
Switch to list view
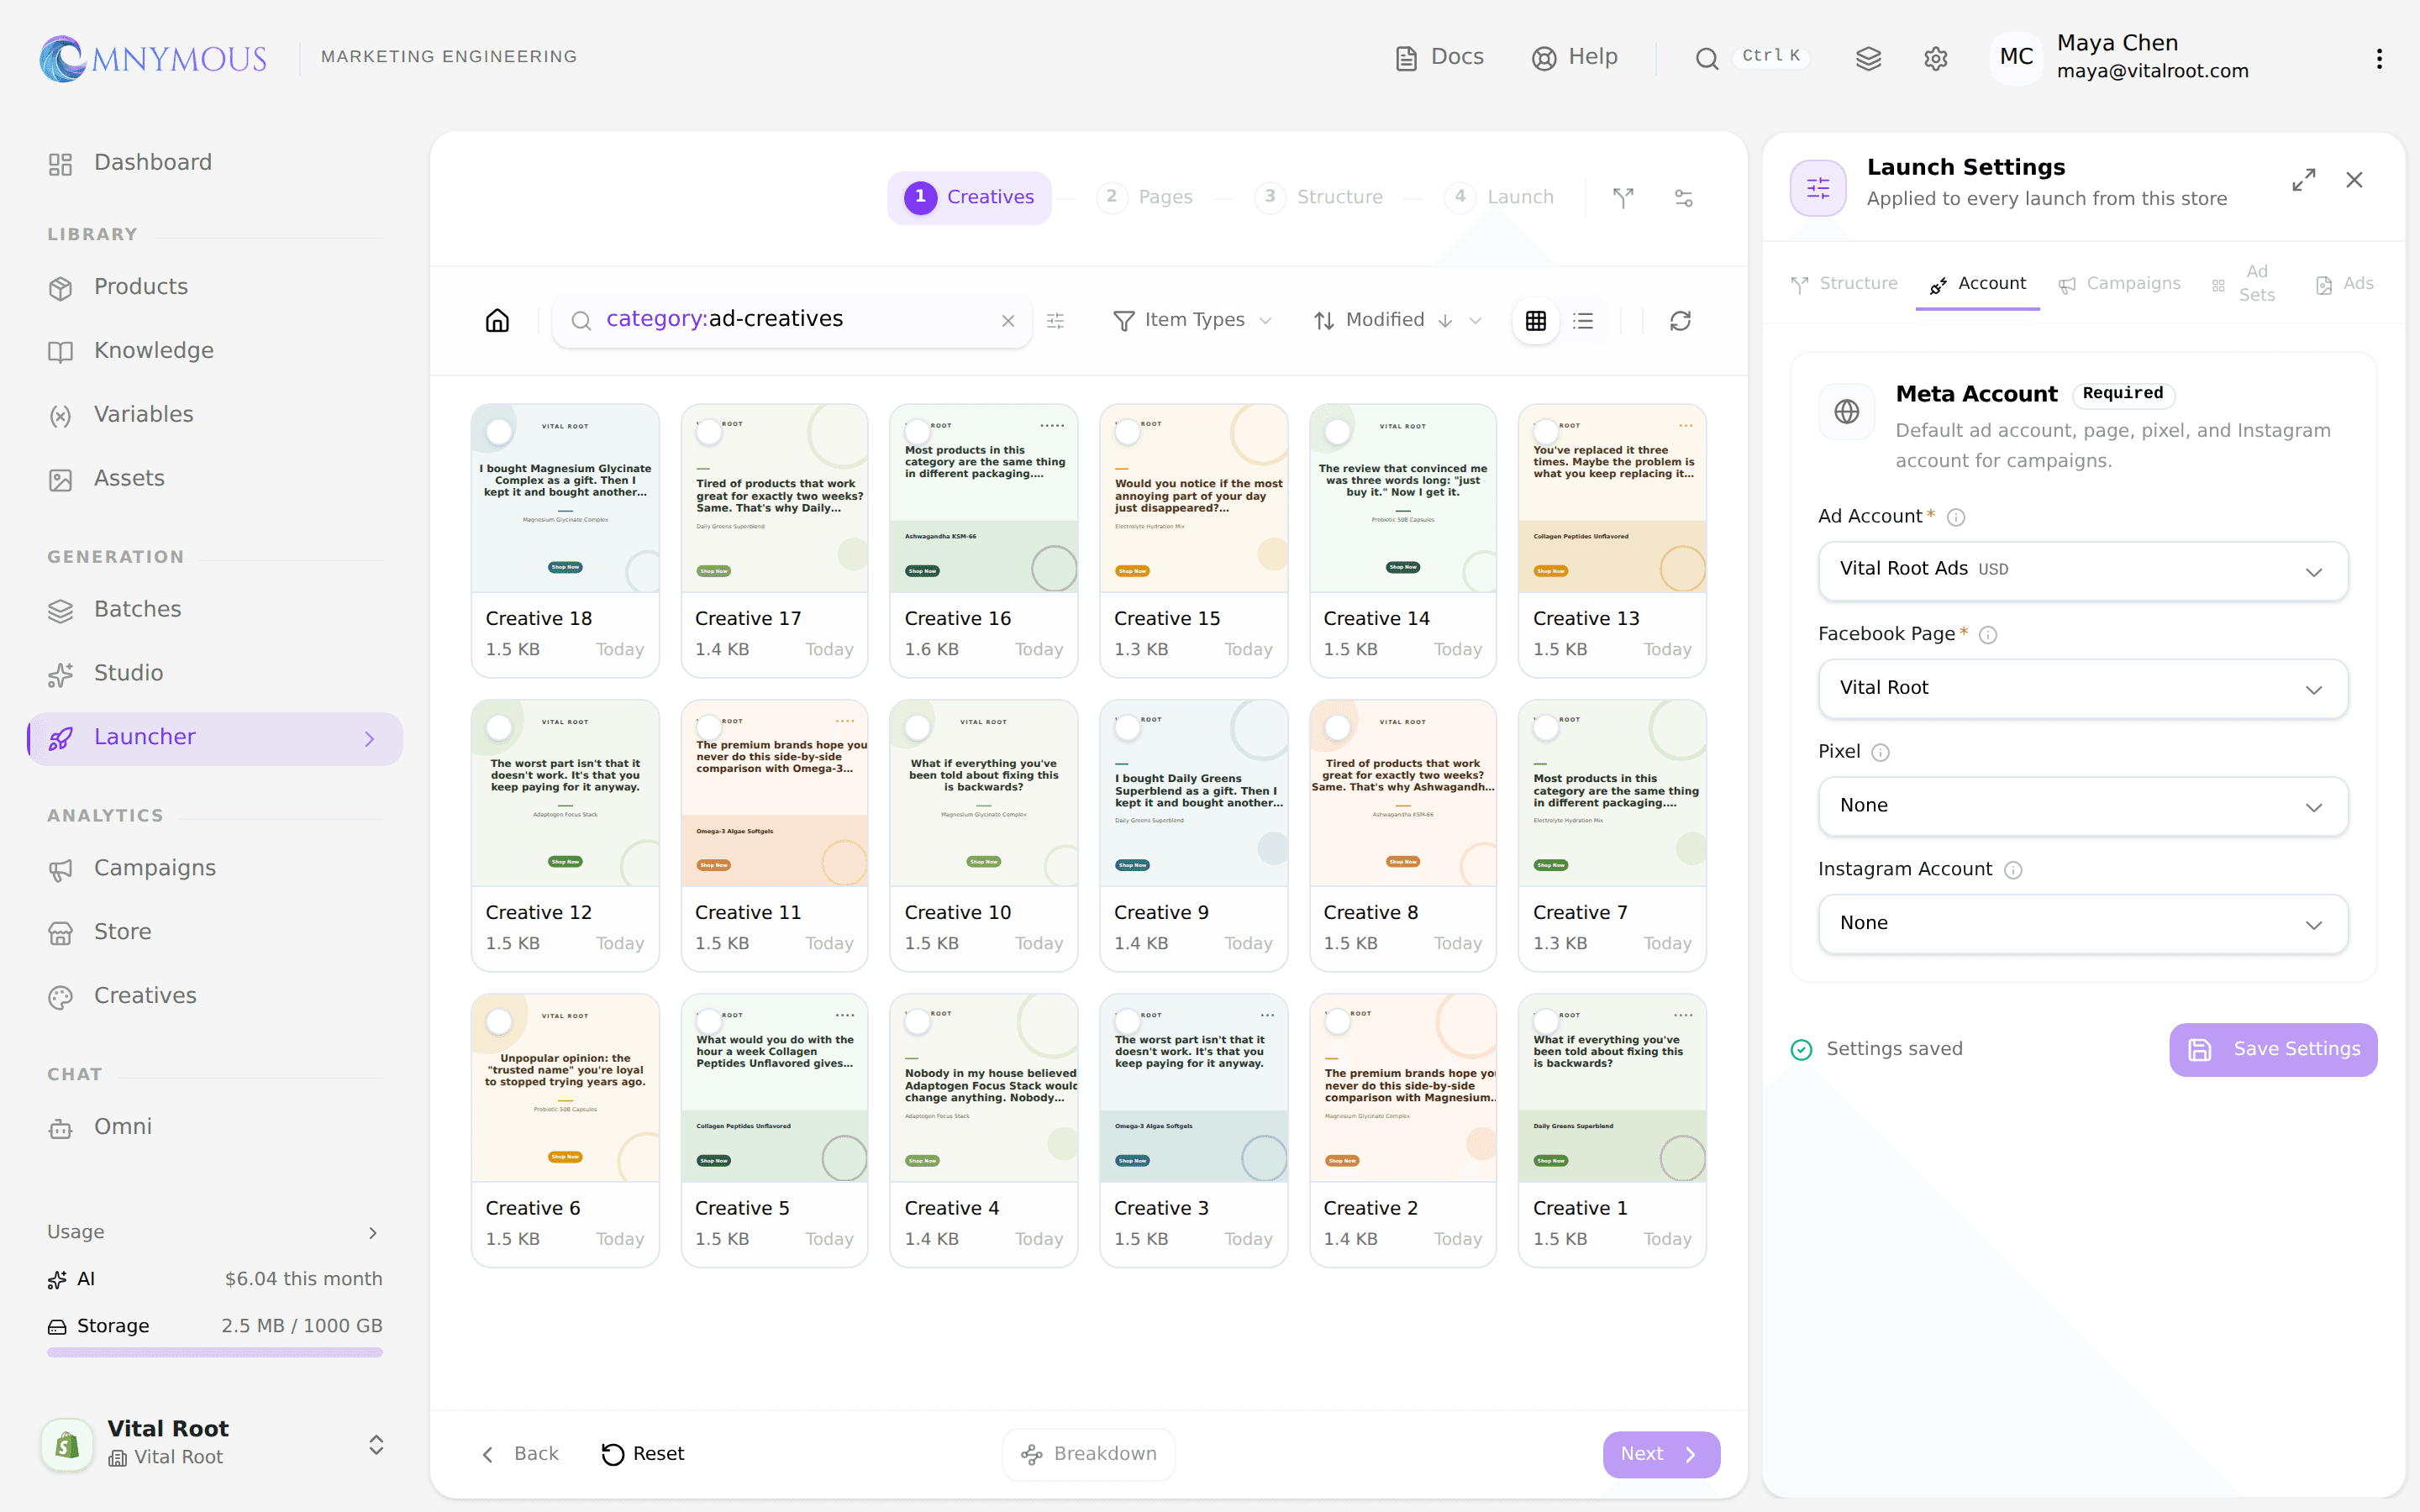click(1583, 320)
